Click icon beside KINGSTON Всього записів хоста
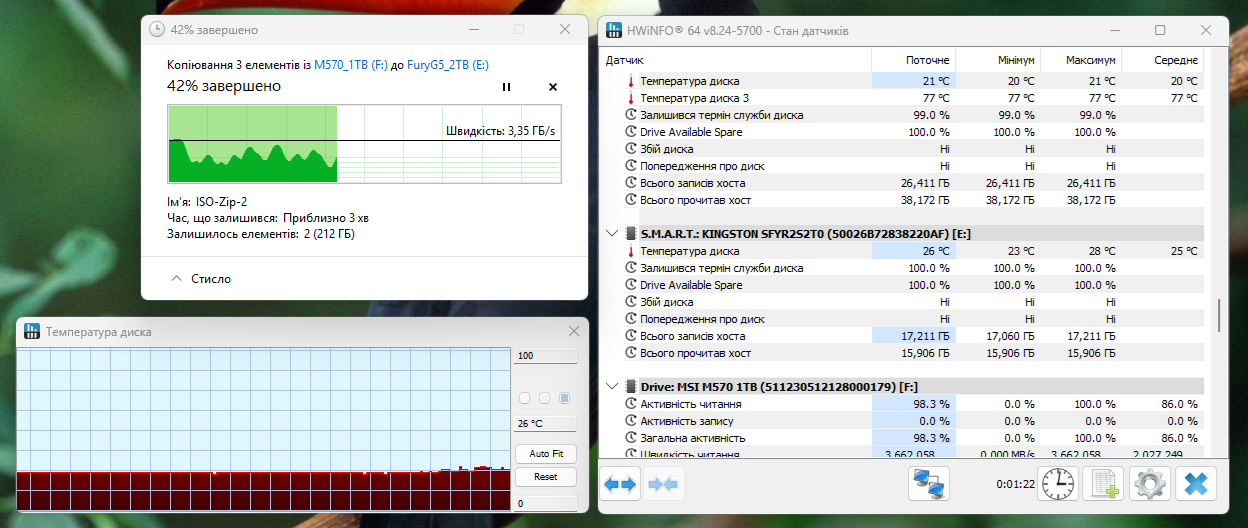Viewport: 1248px width, 528px height. [630, 336]
